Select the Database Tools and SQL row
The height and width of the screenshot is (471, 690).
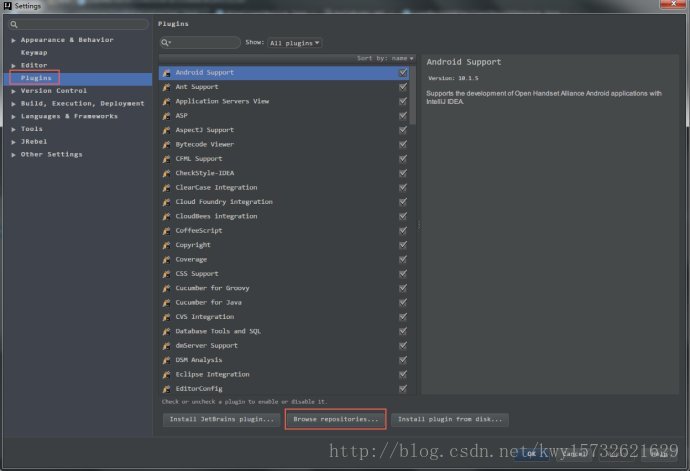point(284,331)
